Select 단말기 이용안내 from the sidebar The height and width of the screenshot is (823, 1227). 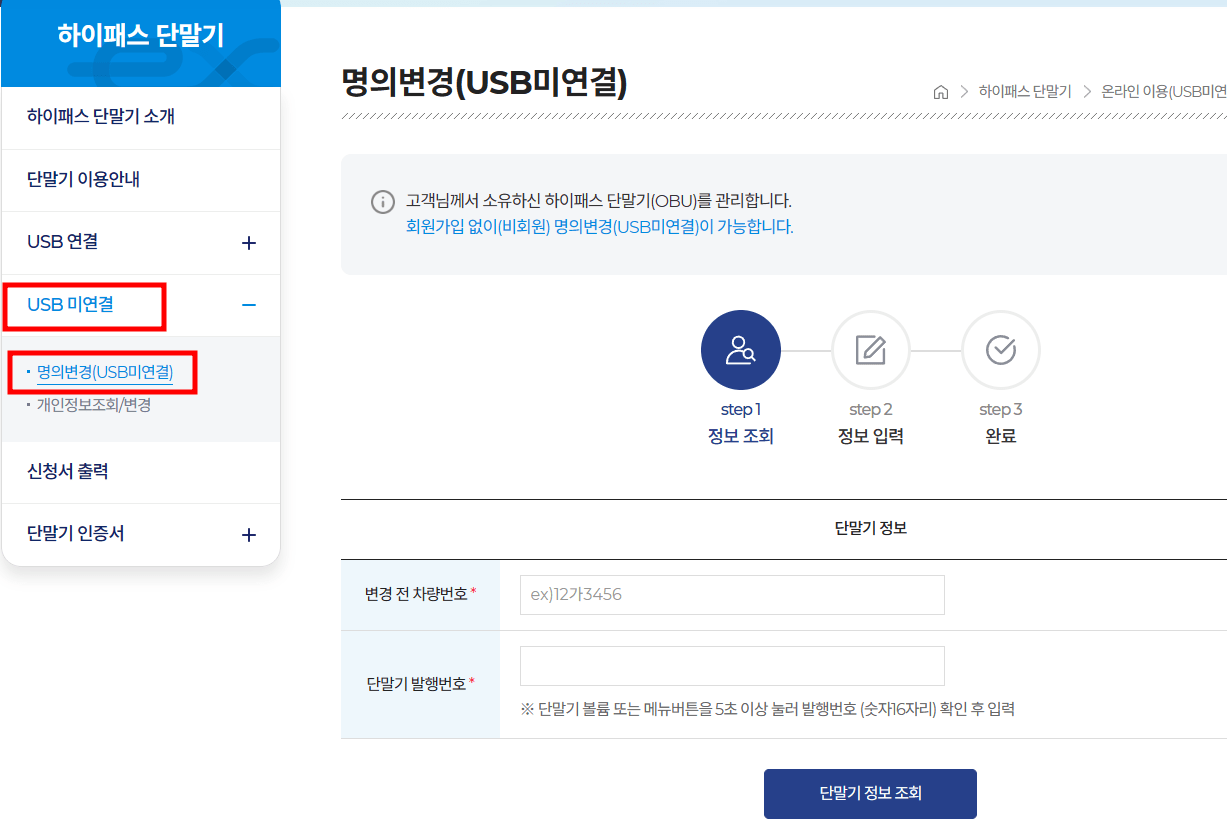click(x=82, y=180)
